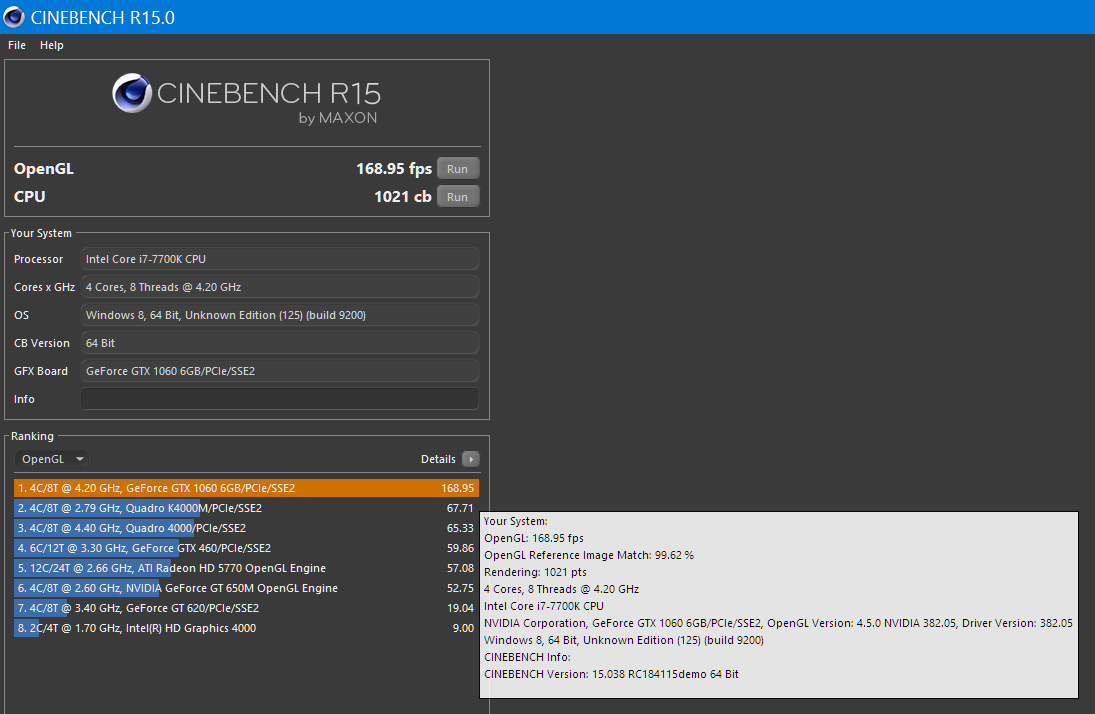Open the Help menu
This screenshot has height=714, width=1095.
tap(52, 45)
